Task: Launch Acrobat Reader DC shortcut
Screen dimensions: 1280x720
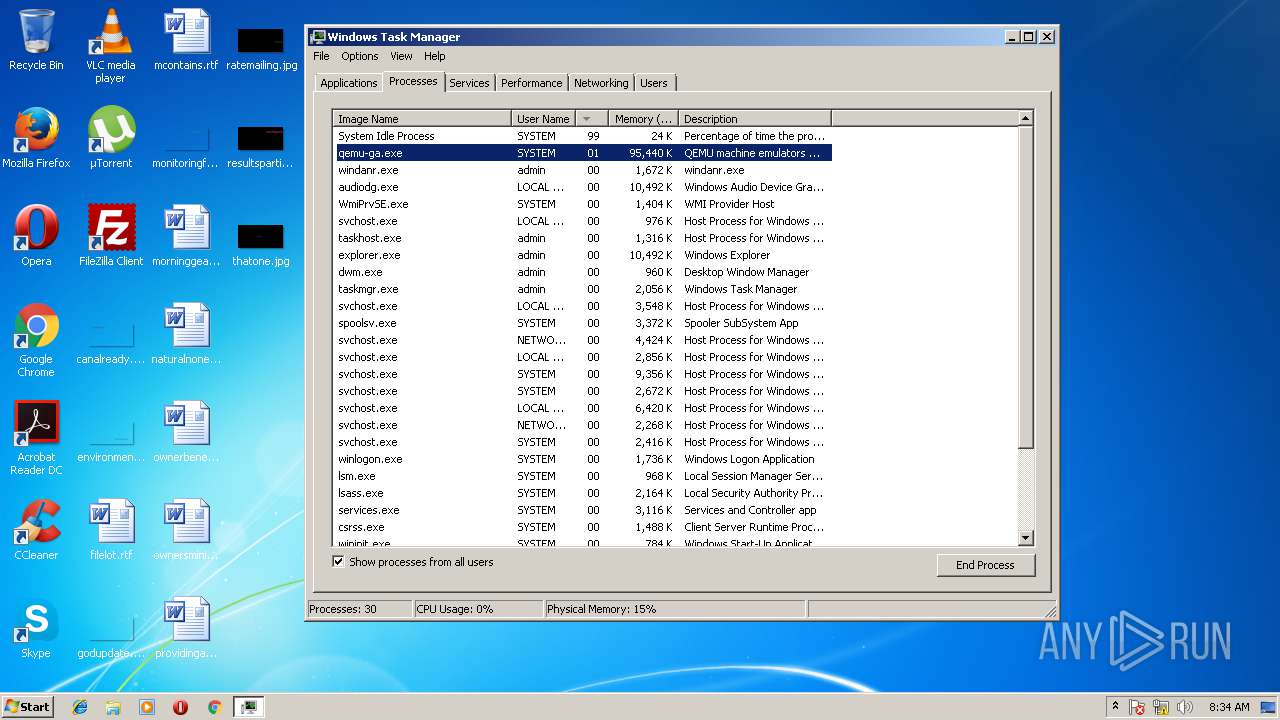Action: click(36, 438)
